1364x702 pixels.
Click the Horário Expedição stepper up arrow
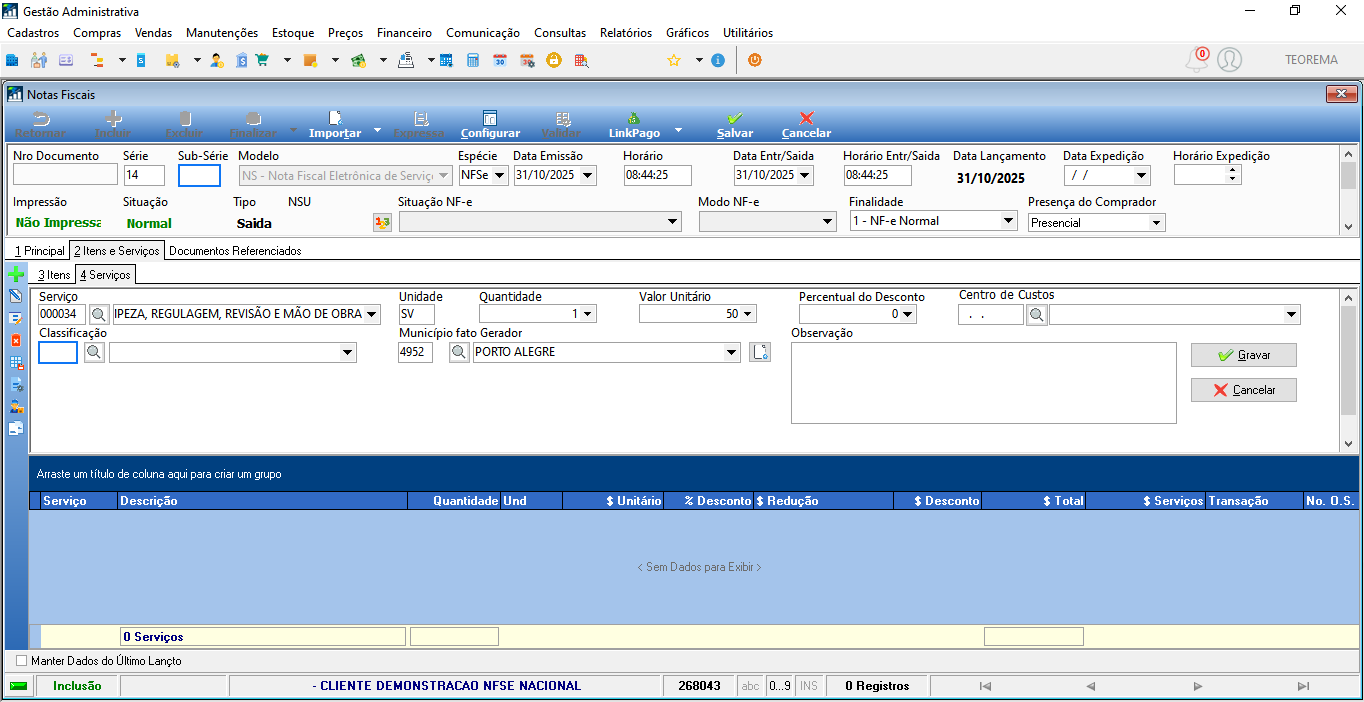click(x=1232, y=170)
